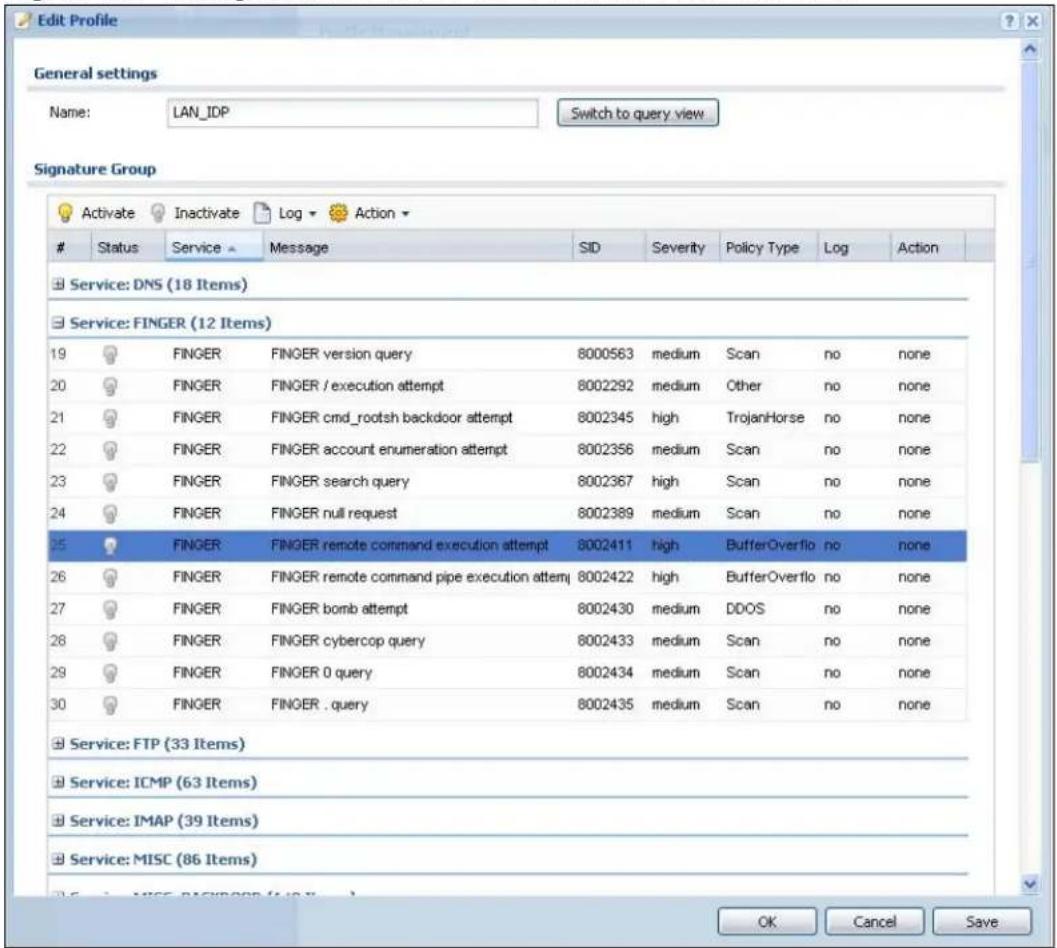Sort by the Policy Type column header
1057x948 pixels.
pyautogui.click(x=768, y=247)
